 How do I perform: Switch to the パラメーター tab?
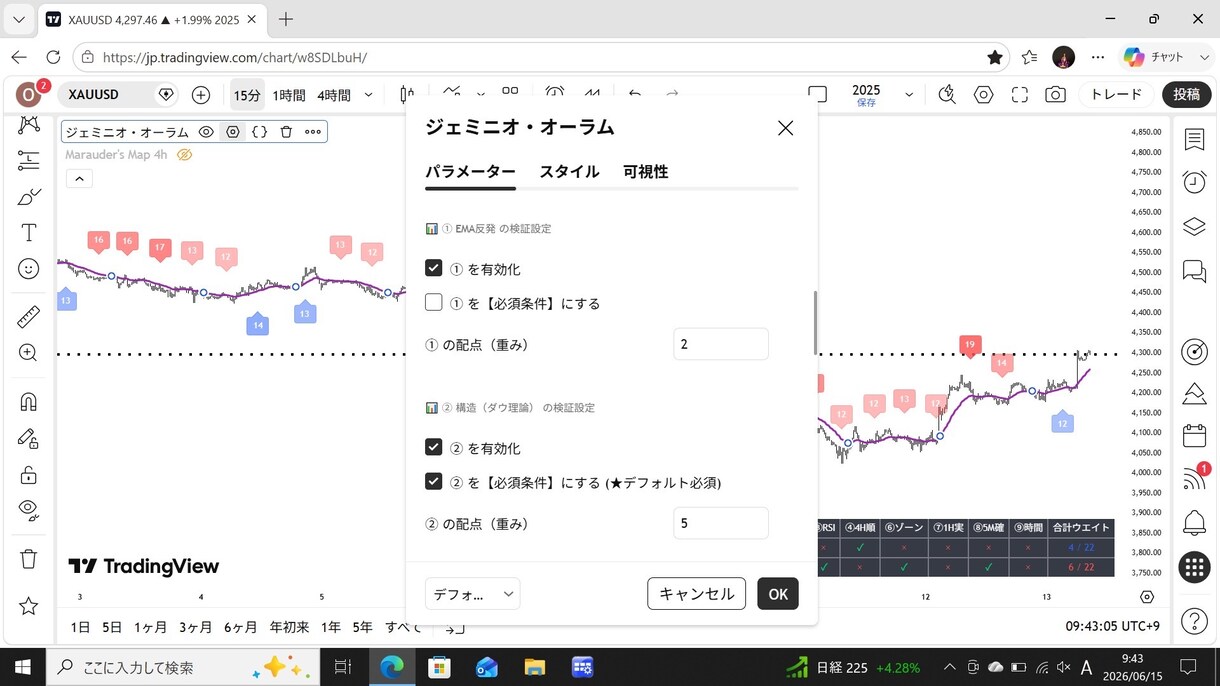click(470, 172)
